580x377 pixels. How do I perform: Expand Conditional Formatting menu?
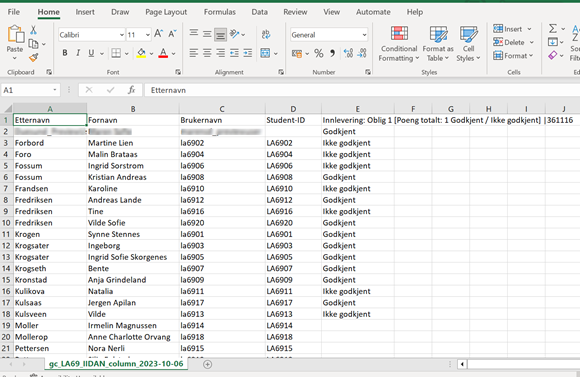click(399, 44)
